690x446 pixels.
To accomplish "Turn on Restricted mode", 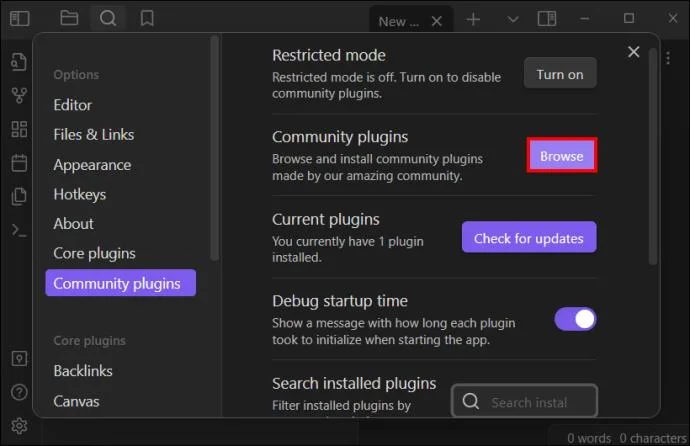I will 560,73.
